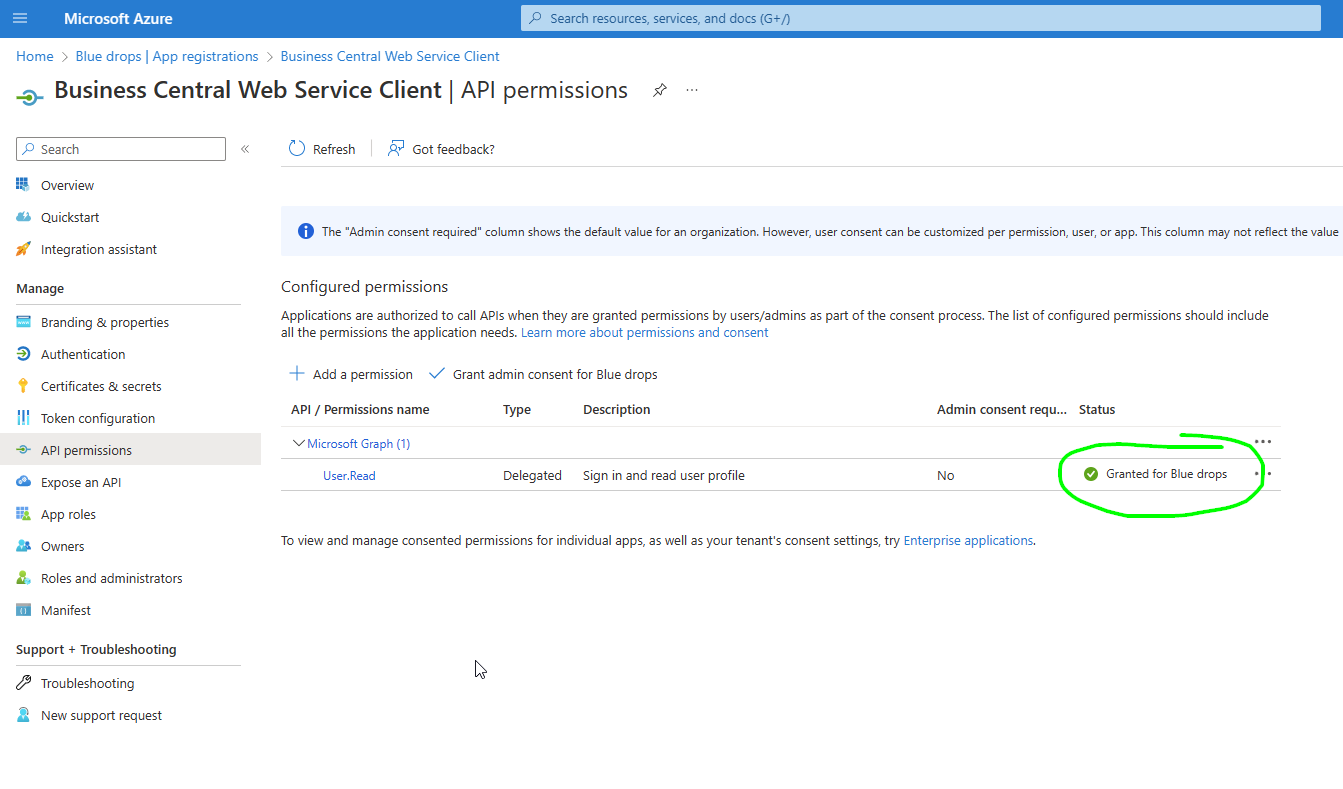Click the Refresh icon button

pos(297,149)
